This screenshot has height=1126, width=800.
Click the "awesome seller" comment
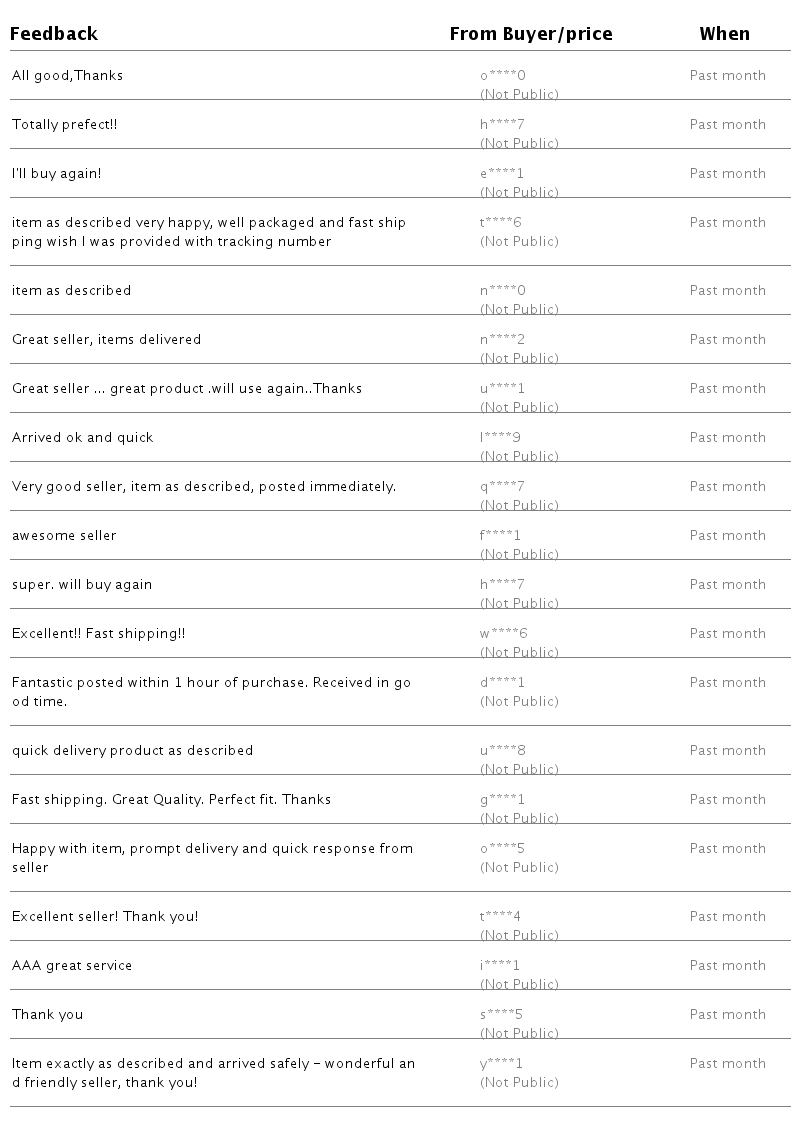tap(64, 536)
